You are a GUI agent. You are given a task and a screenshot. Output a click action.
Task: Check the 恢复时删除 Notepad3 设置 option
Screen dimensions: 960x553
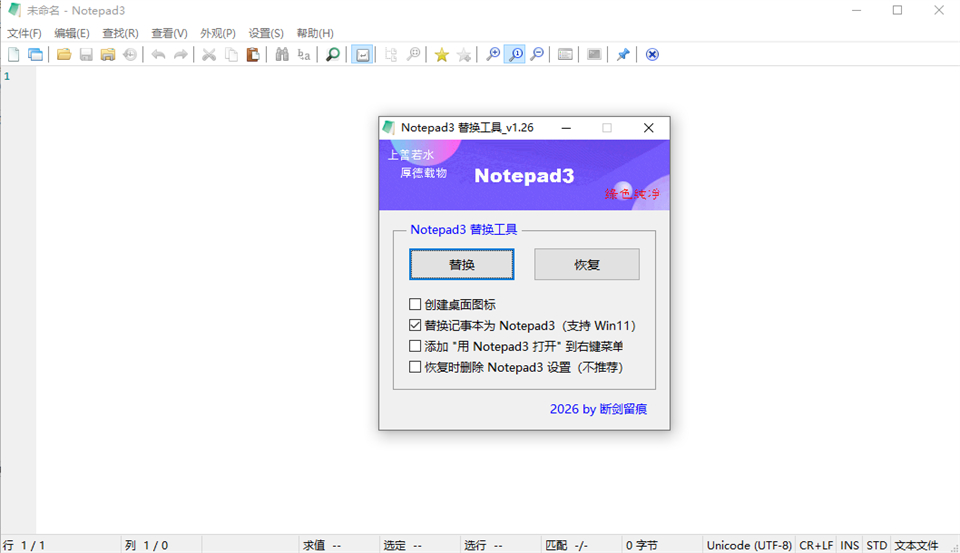pos(415,368)
